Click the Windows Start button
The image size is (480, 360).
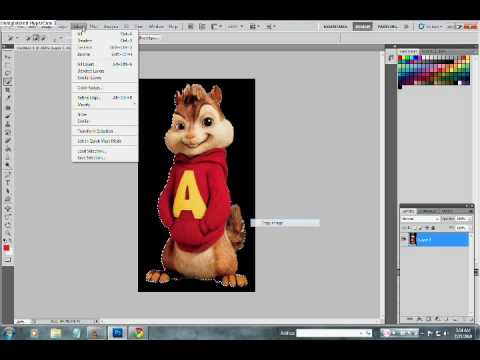(9, 332)
